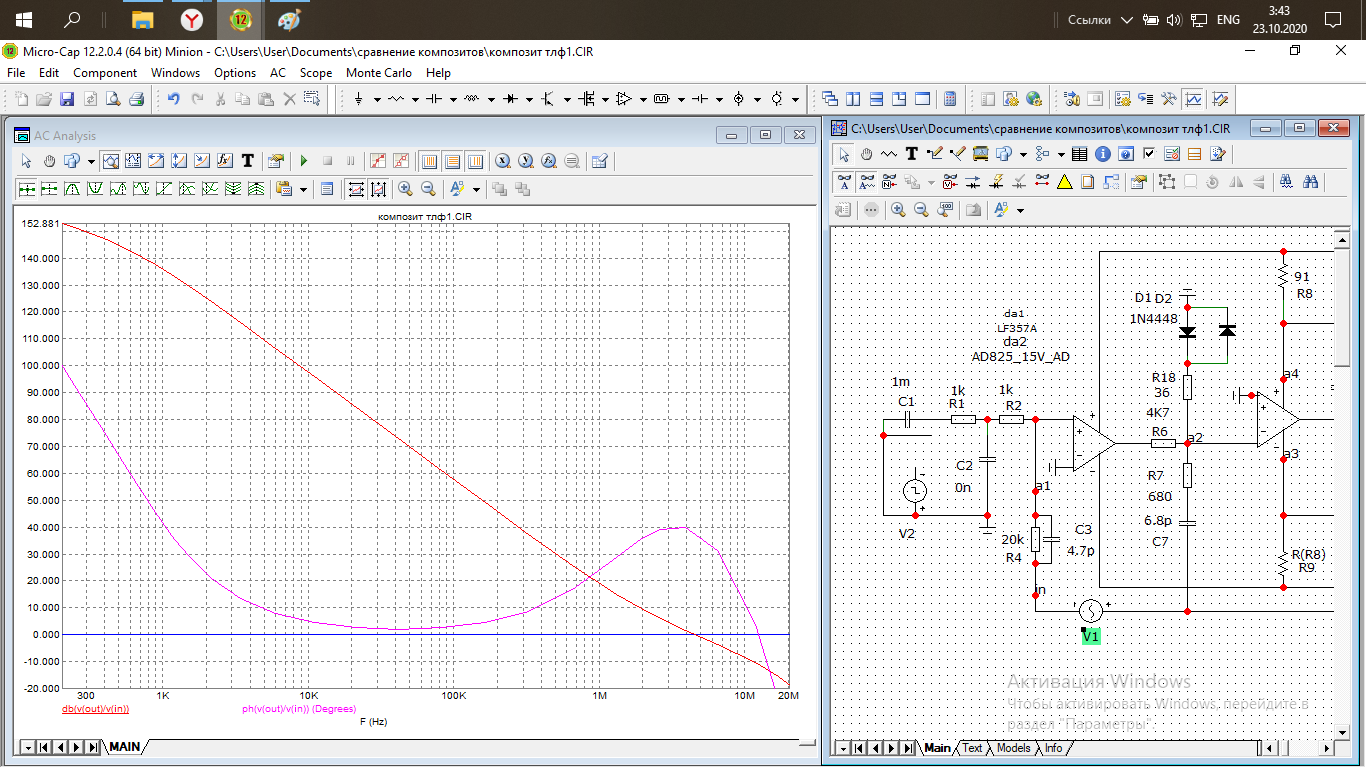Cascade windows using the toolbar icon

[x=829, y=99]
